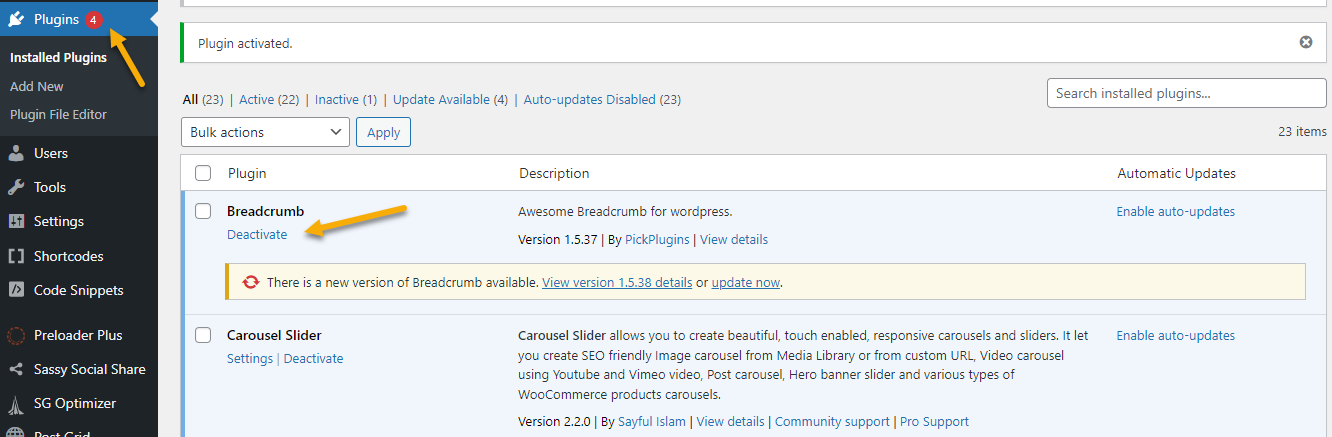Focus the Search installed plugins field
This screenshot has height=437, width=1332.
tap(1186, 93)
